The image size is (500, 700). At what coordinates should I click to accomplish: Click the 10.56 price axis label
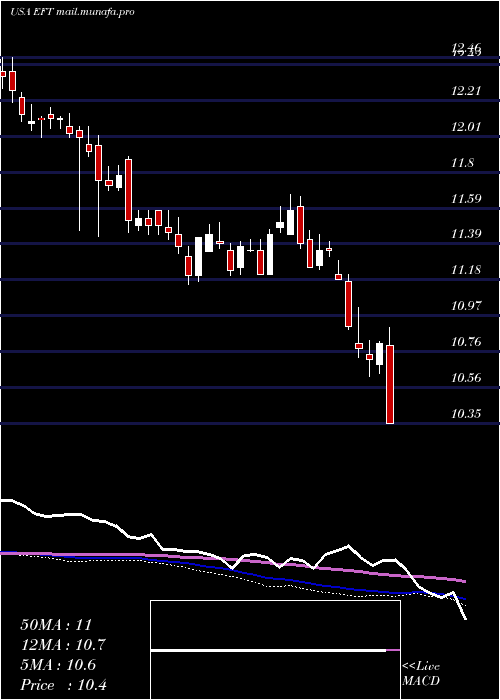pyautogui.click(x=466, y=379)
